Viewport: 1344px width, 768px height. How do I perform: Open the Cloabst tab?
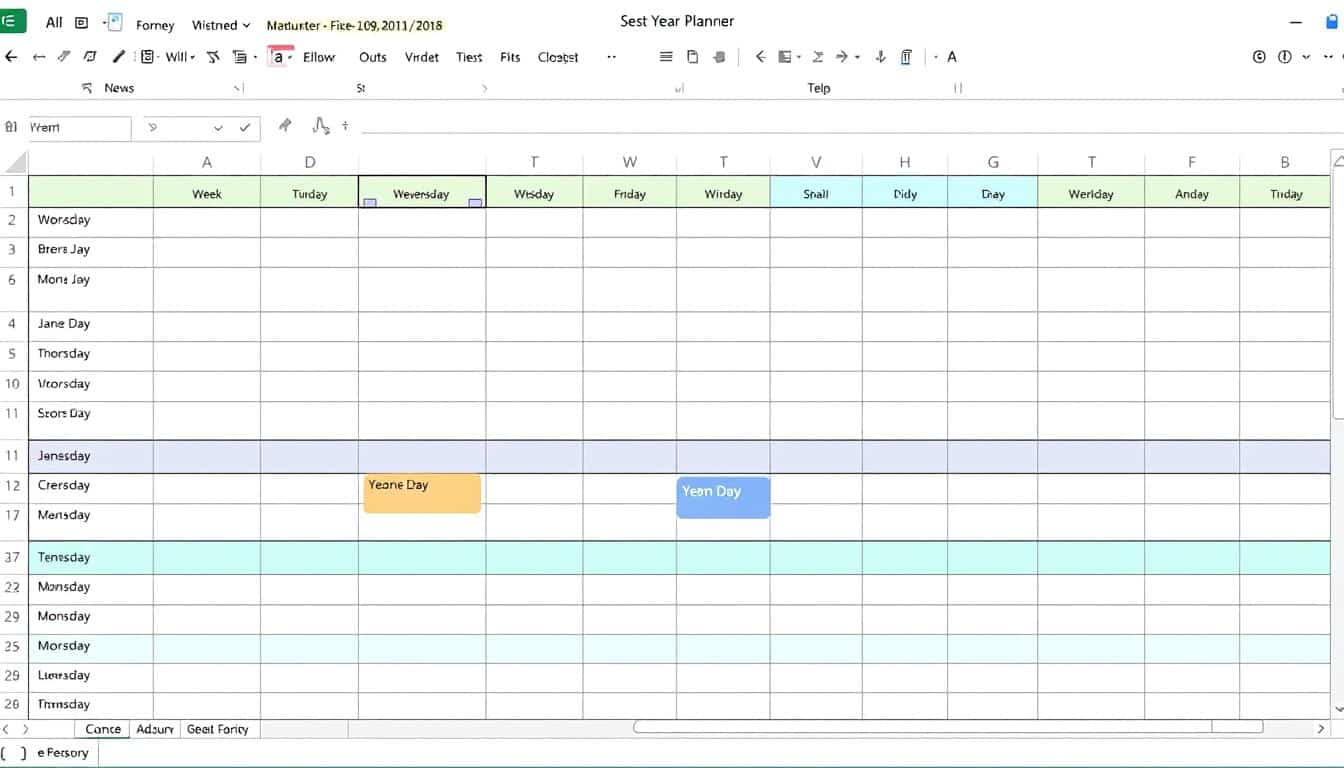[558, 57]
